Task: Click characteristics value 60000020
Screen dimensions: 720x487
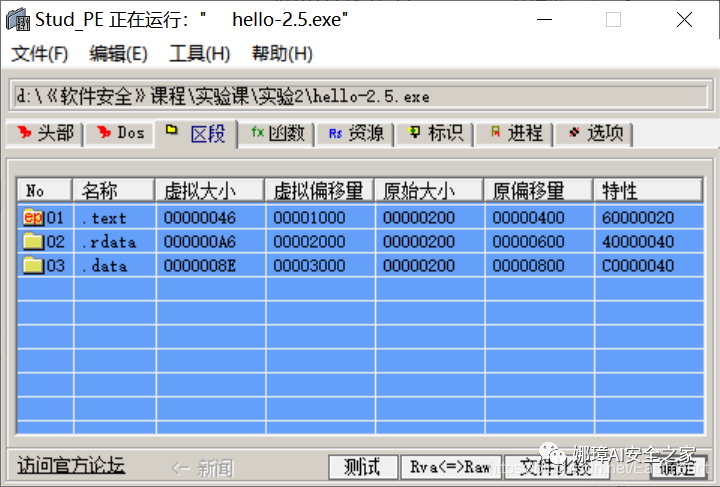Action: click(x=638, y=218)
